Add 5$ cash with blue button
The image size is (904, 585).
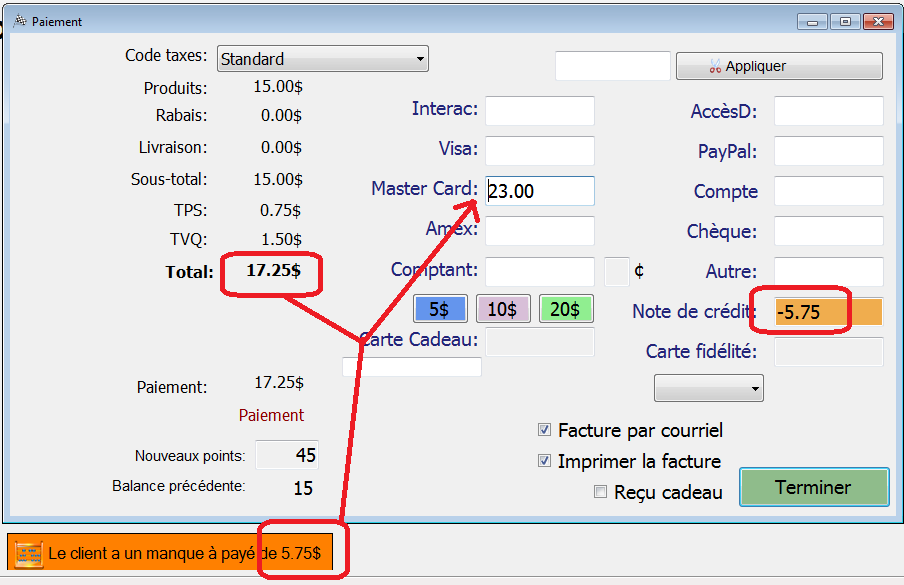(x=440, y=309)
